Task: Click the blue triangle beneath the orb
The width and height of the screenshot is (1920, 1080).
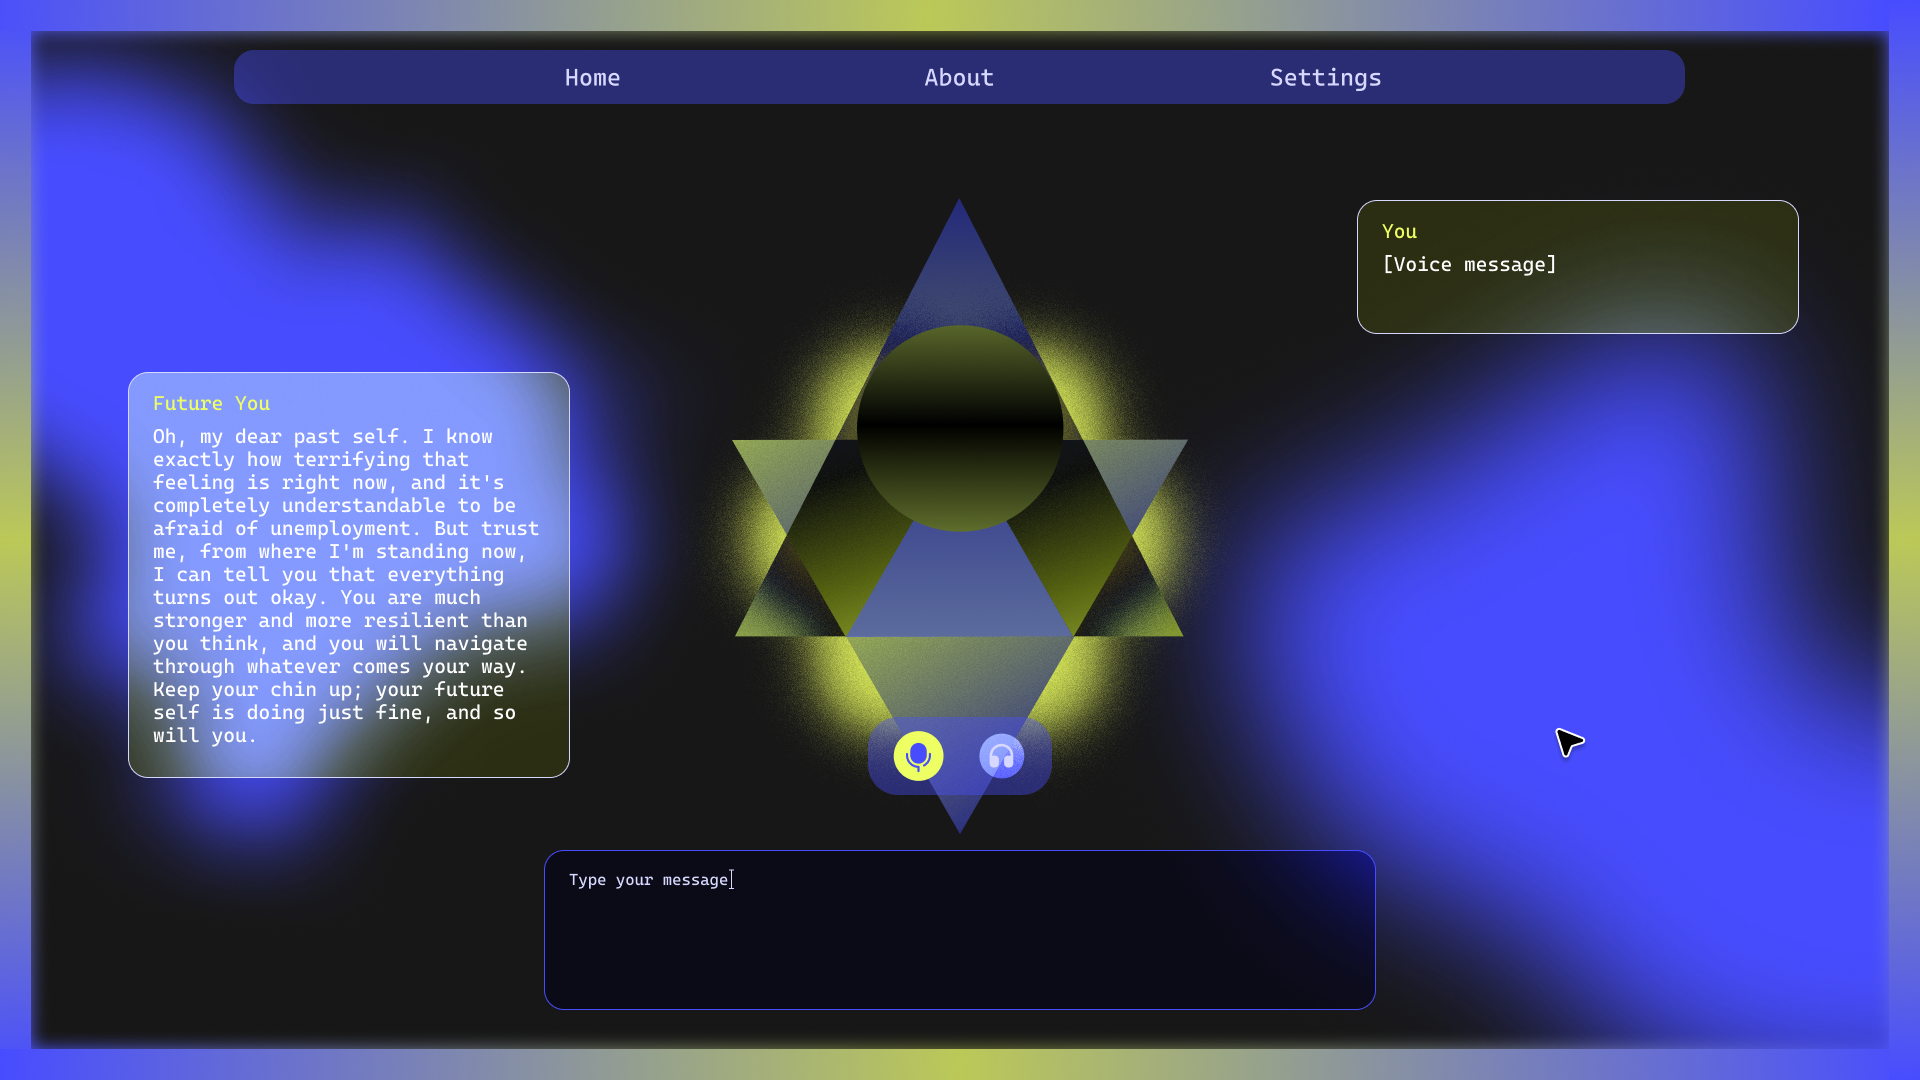Action: coord(959,590)
